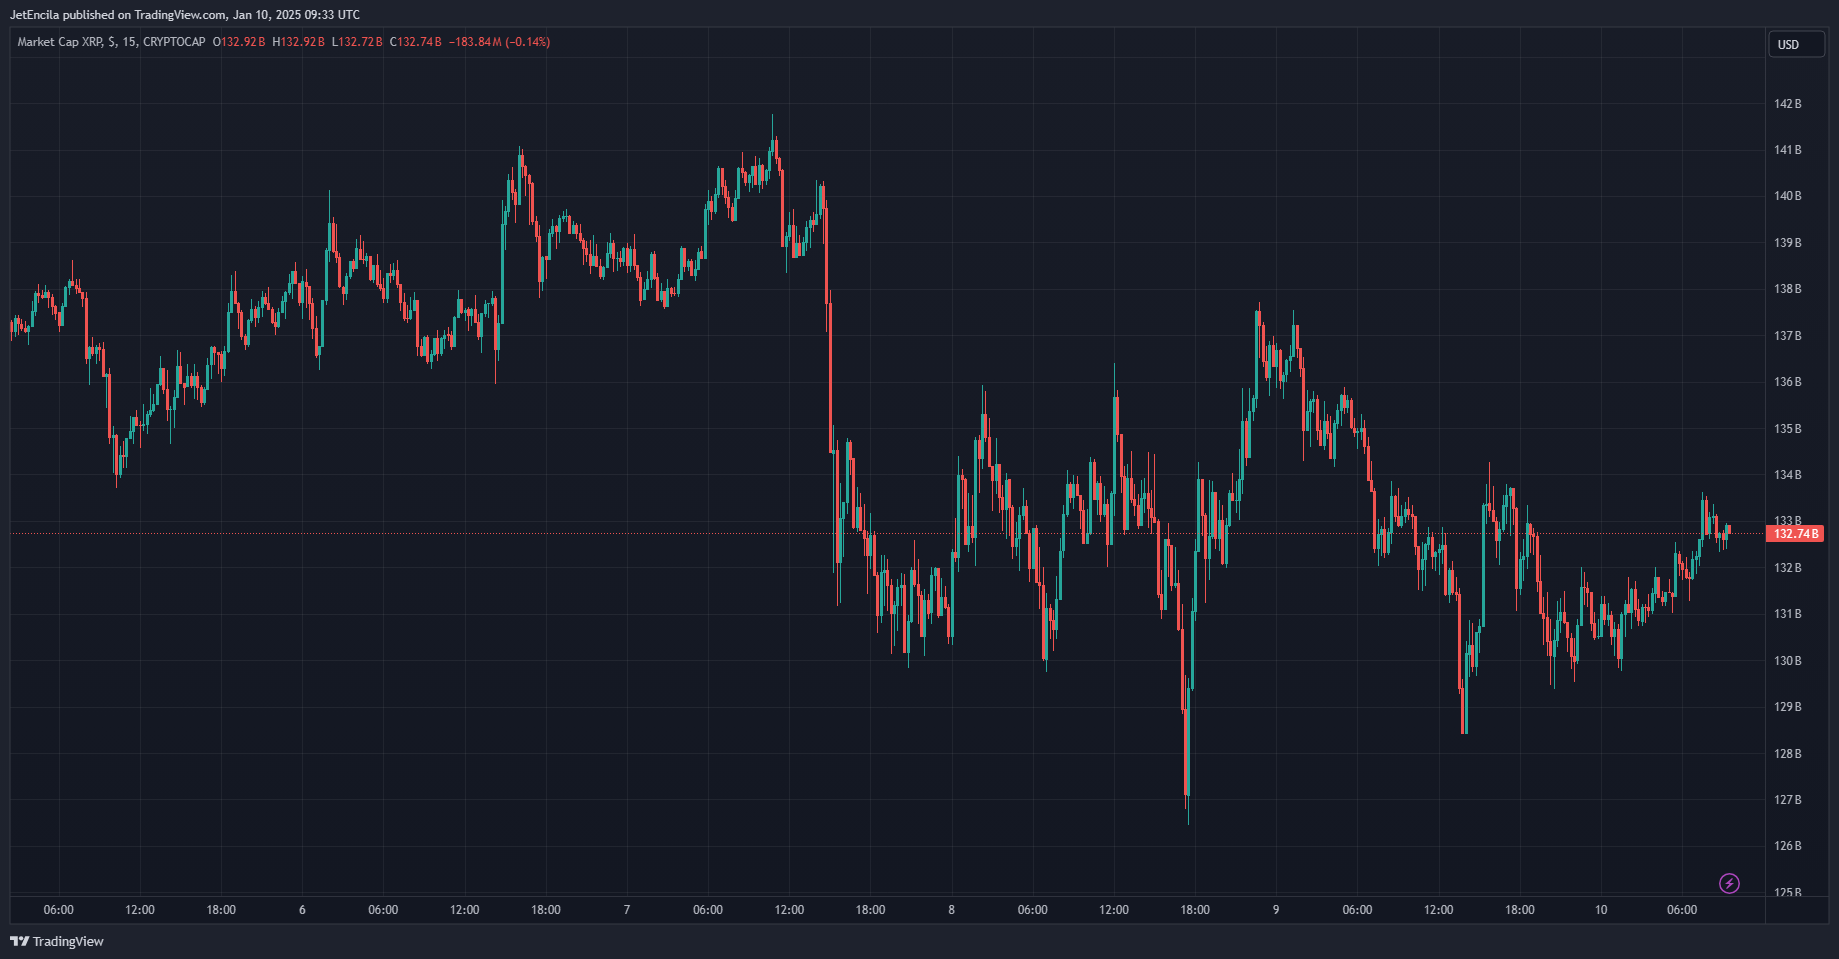This screenshot has width=1839, height=959.
Task: Click the Low value L132.72 B in legend
Action: tap(357, 42)
